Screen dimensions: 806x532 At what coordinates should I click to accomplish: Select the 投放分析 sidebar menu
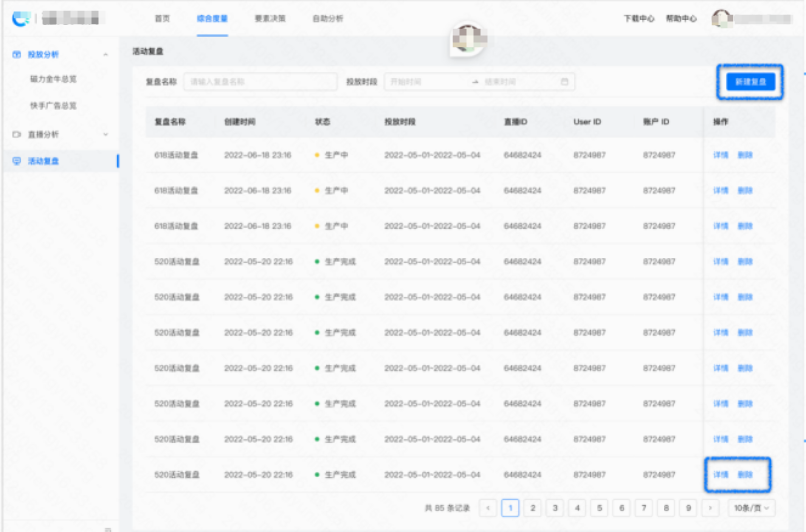click(43, 54)
